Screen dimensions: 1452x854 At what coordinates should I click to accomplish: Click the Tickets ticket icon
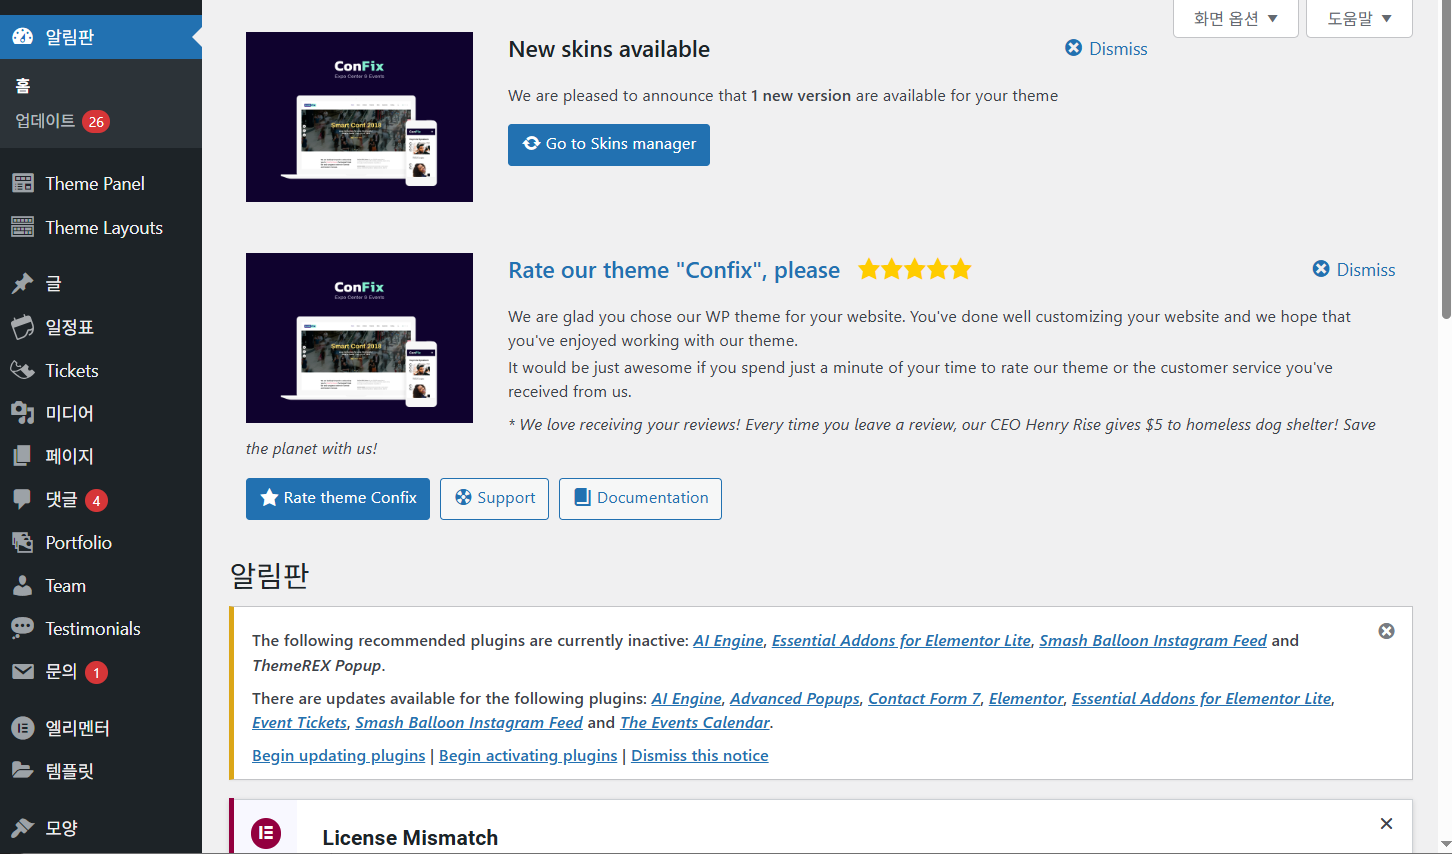tap(23, 371)
